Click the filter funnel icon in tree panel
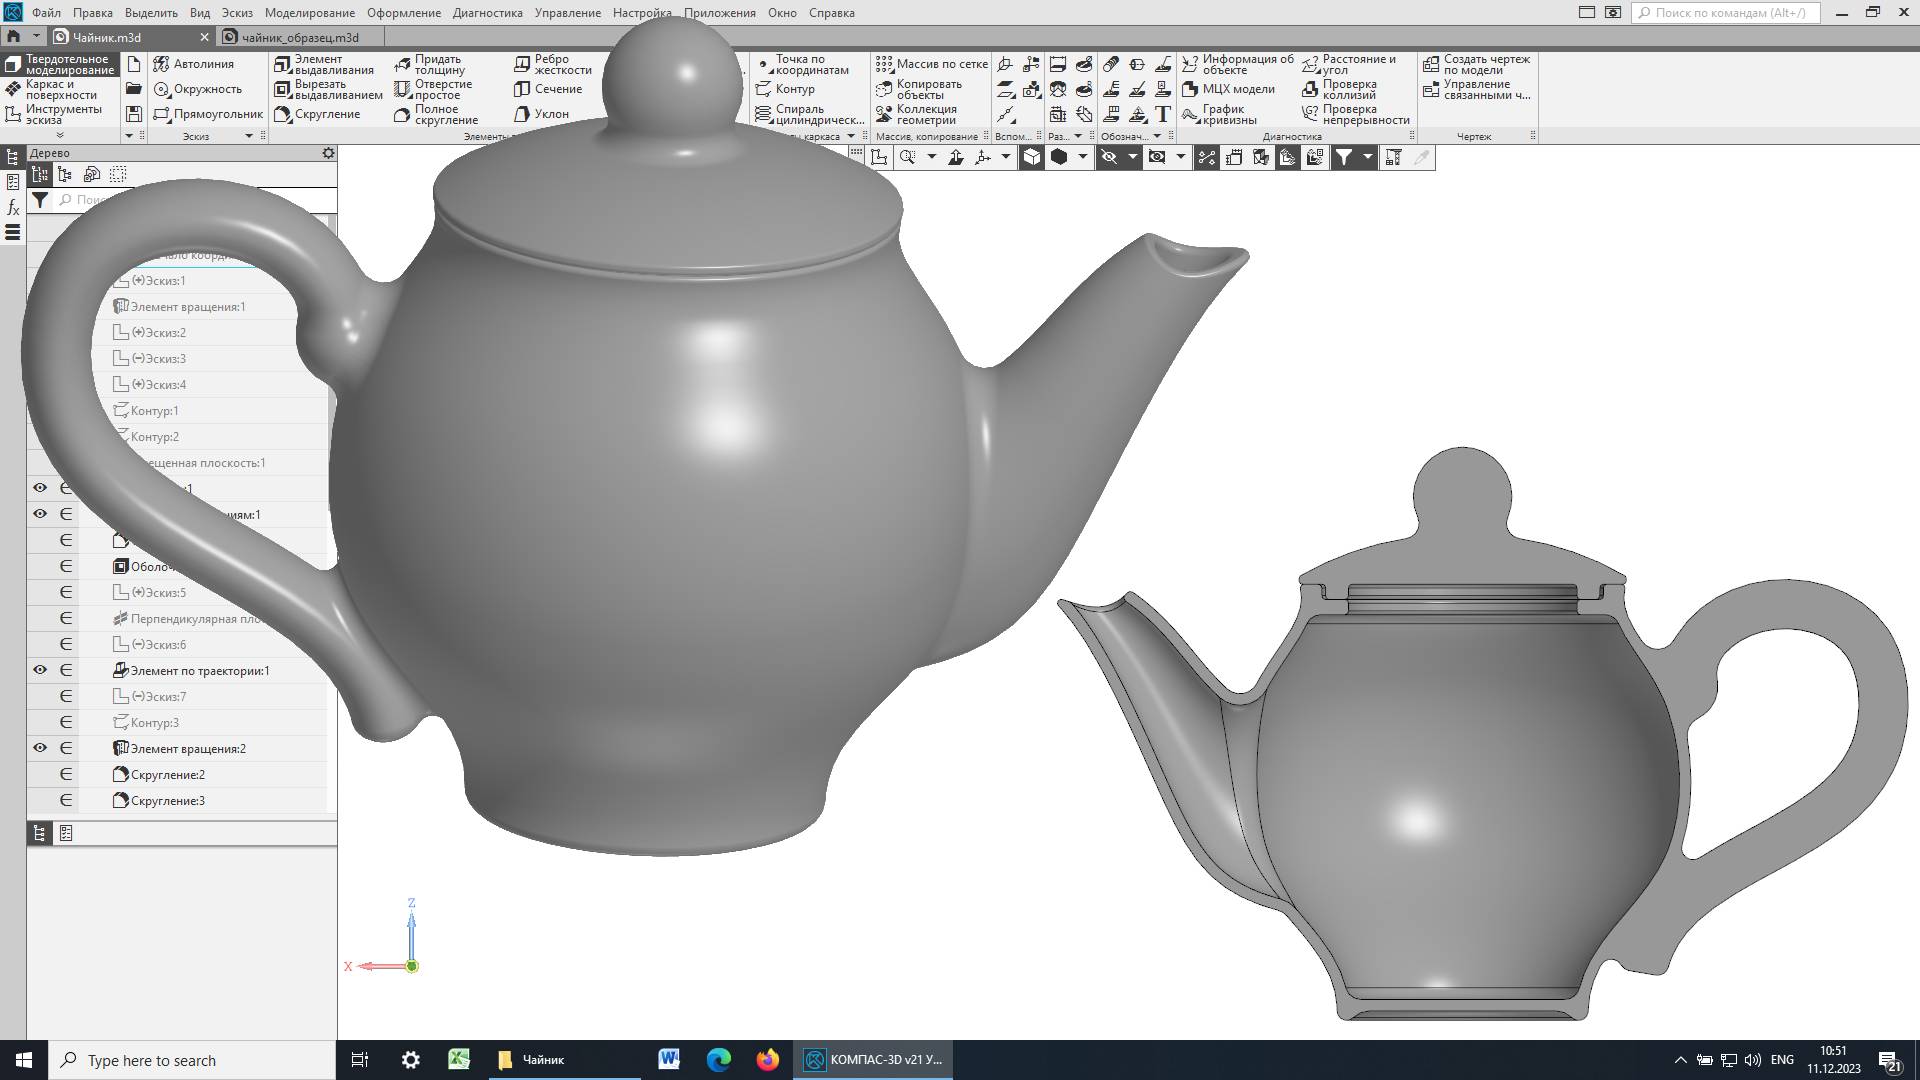 point(39,200)
